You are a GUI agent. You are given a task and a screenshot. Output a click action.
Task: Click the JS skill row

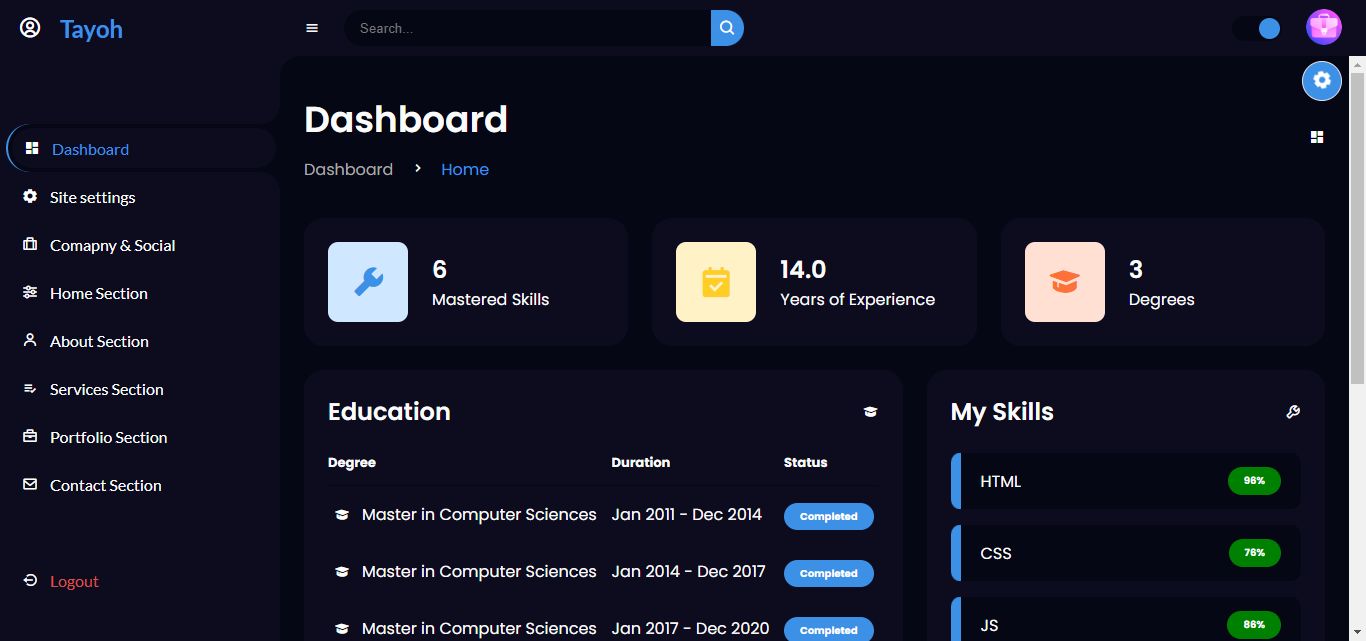1126,620
